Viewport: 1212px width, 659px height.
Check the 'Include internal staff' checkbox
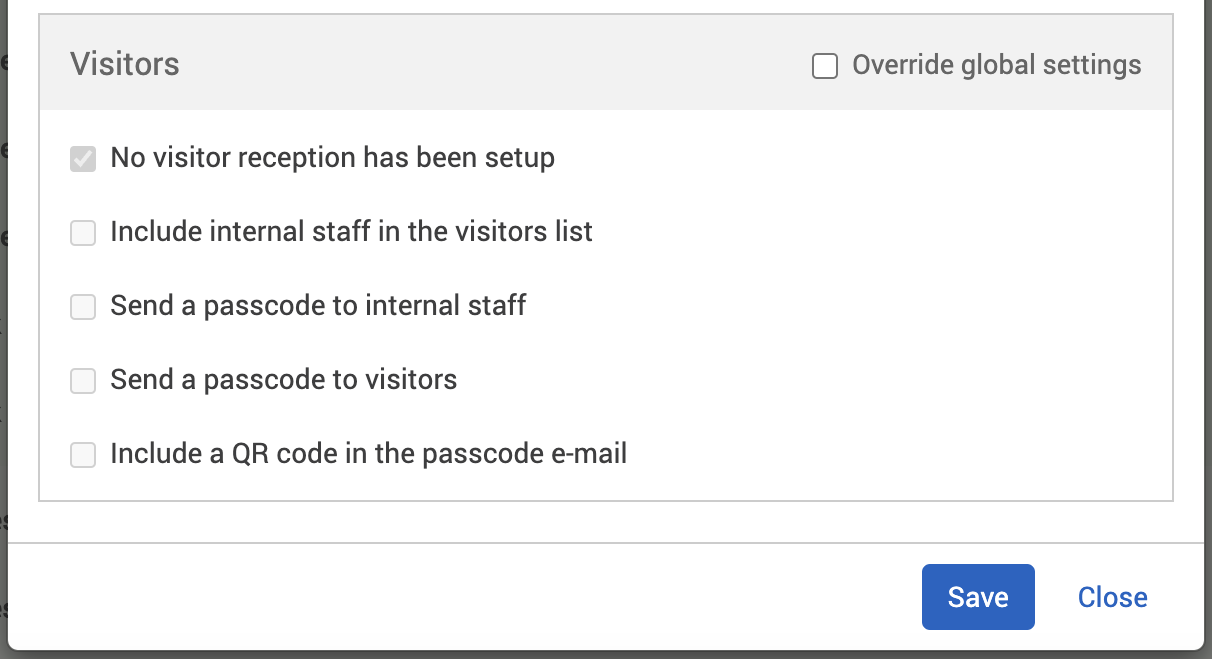point(83,233)
